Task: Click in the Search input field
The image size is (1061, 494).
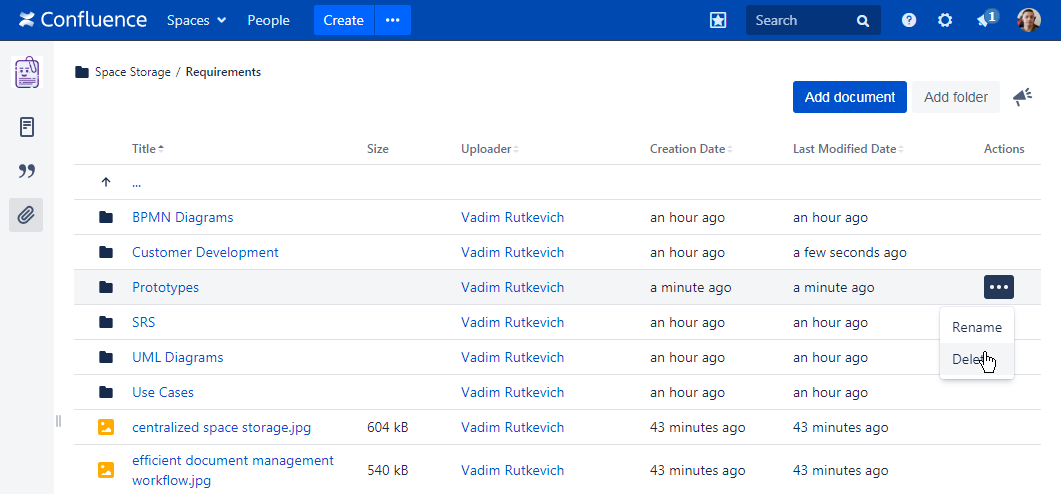Action: (800, 20)
